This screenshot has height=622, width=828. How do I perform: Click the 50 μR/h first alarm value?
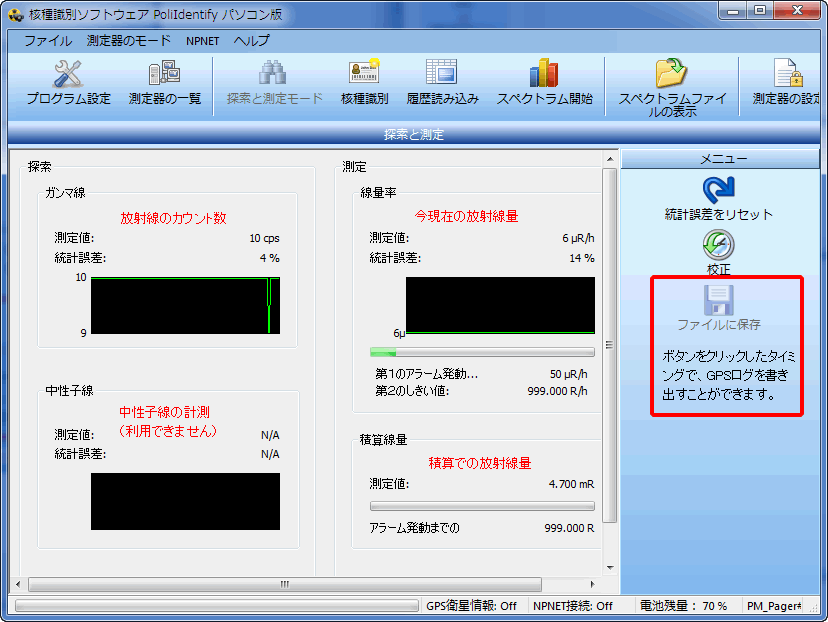568,374
